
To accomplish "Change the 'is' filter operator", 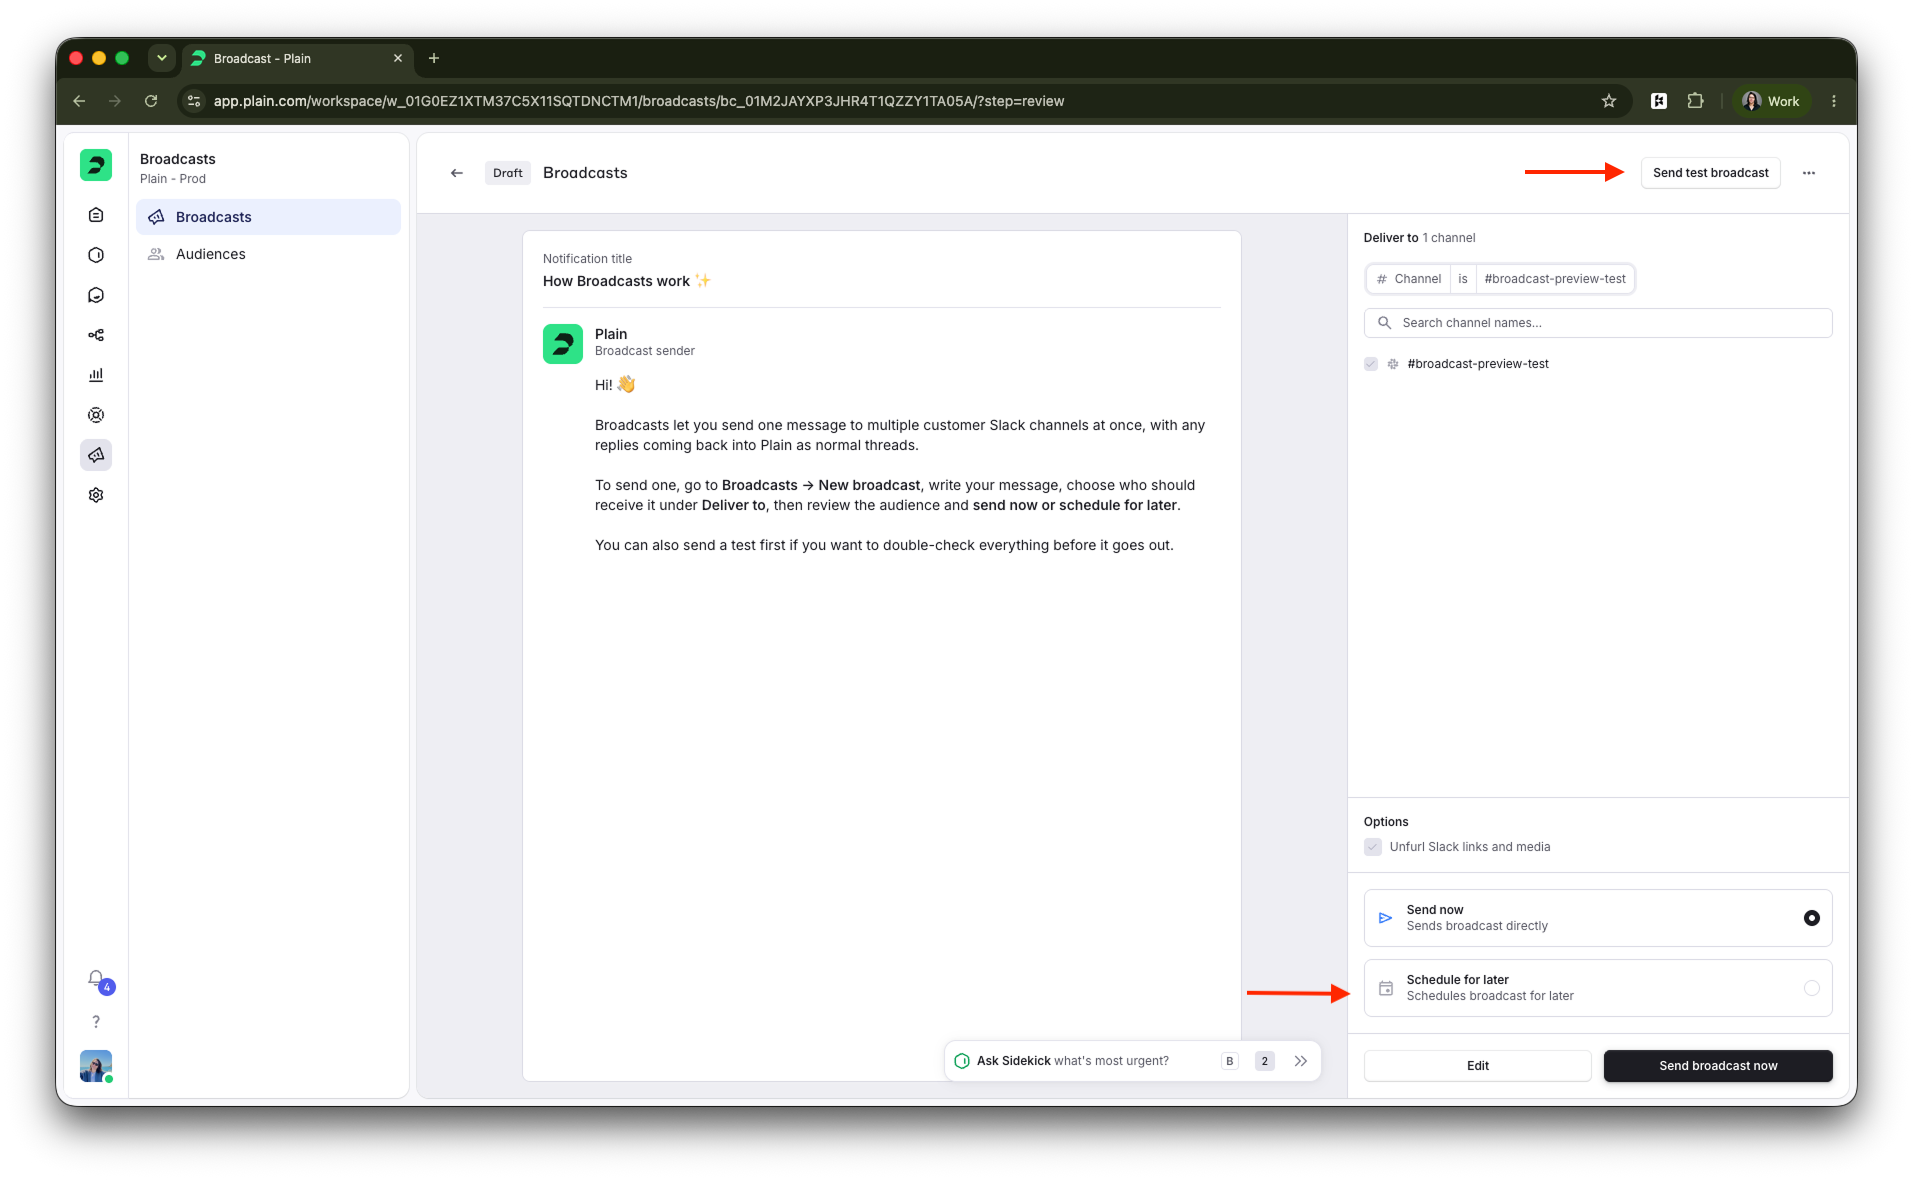I will point(1463,279).
